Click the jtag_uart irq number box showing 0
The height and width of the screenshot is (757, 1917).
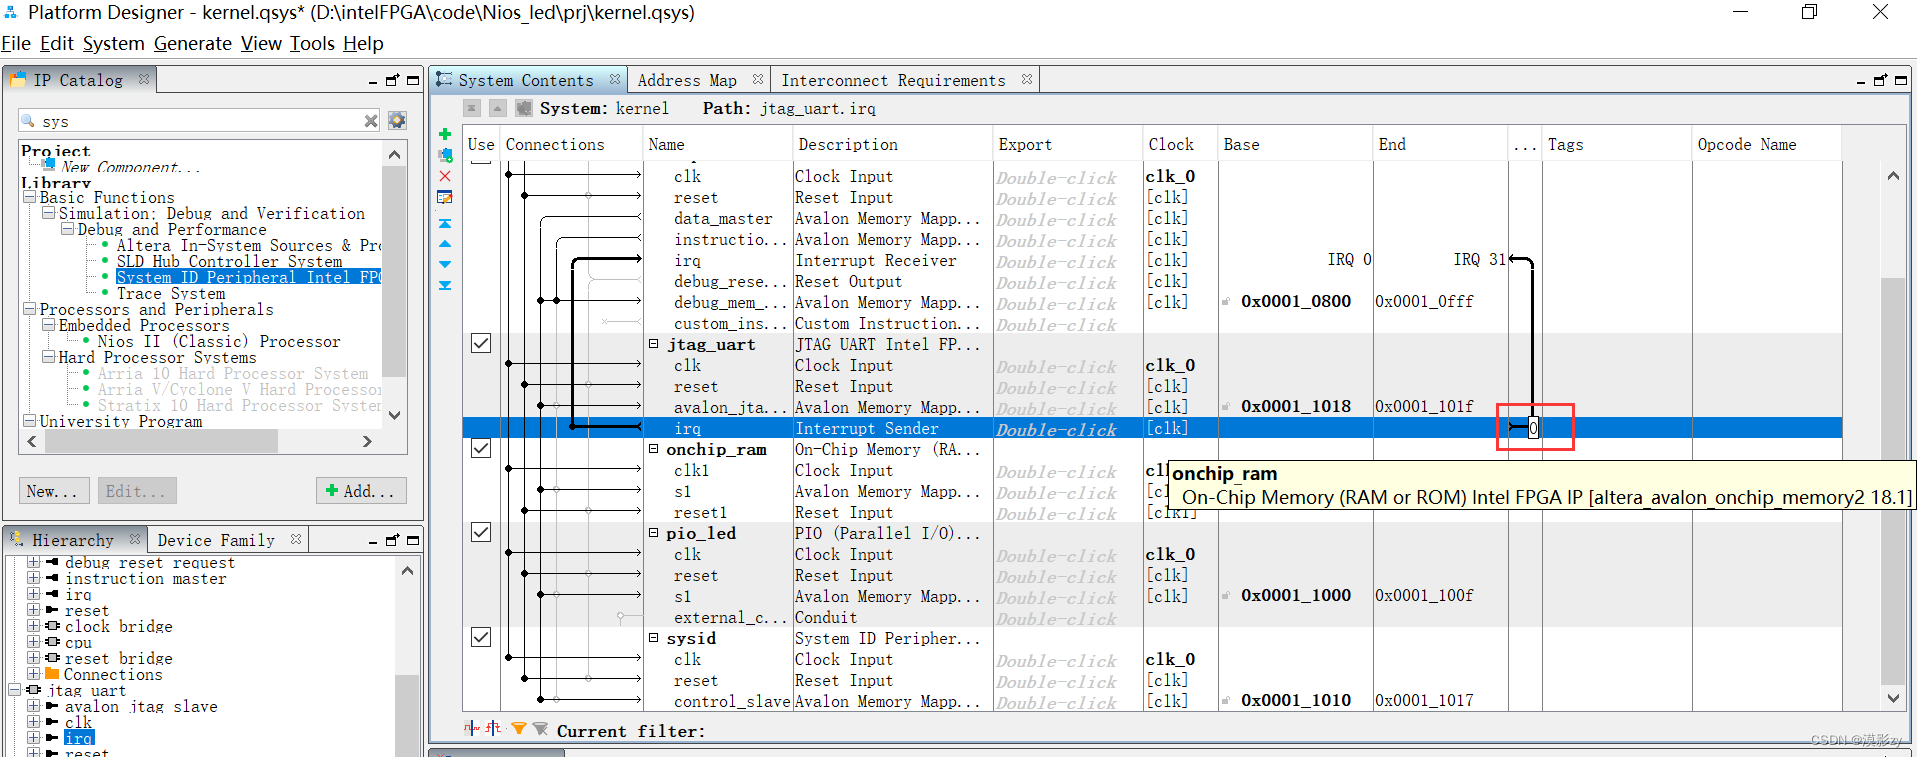pos(1533,428)
